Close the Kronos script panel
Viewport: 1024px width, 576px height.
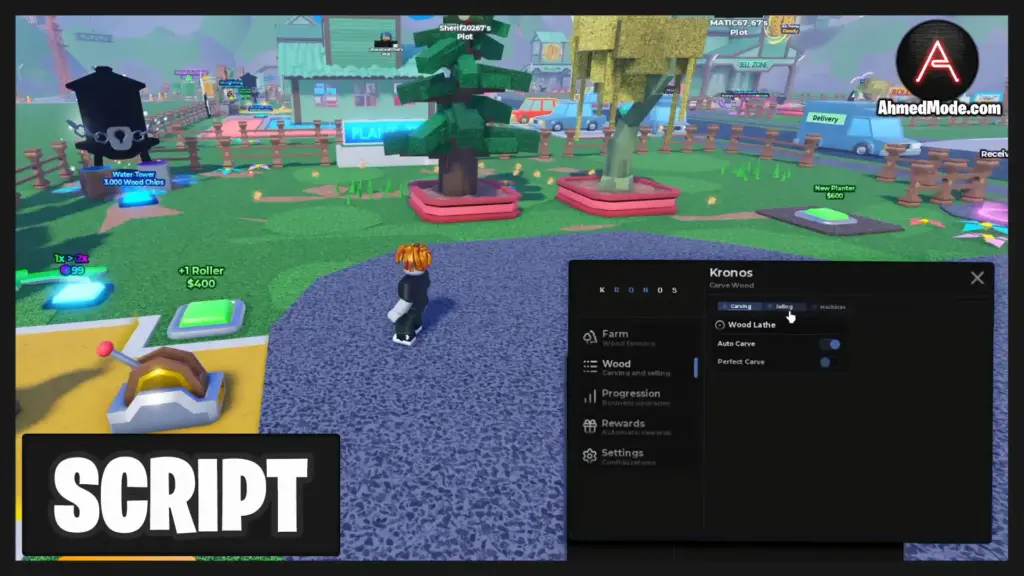click(977, 278)
